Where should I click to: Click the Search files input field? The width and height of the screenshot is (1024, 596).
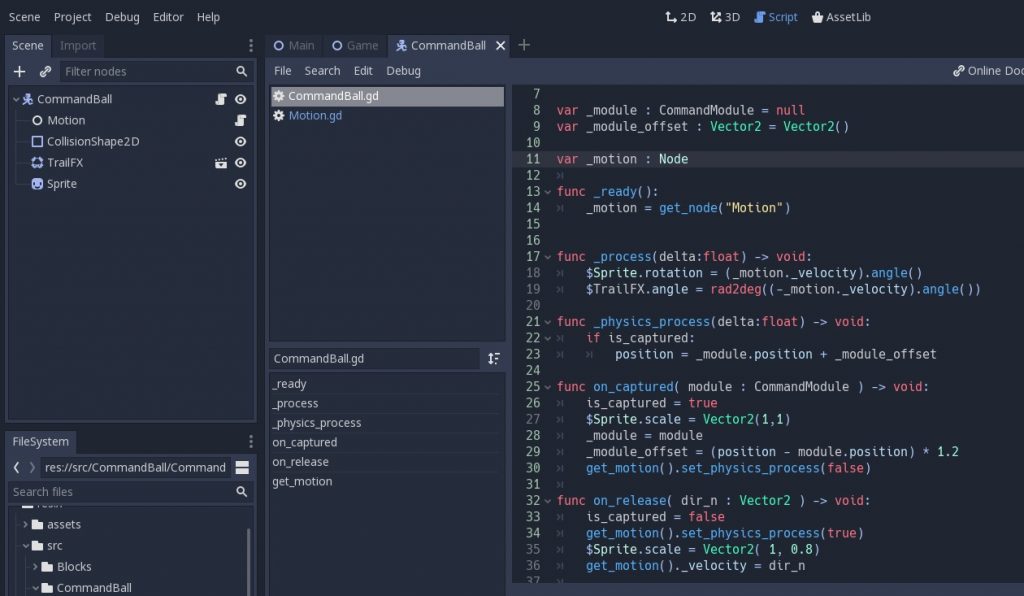(130, 492)
